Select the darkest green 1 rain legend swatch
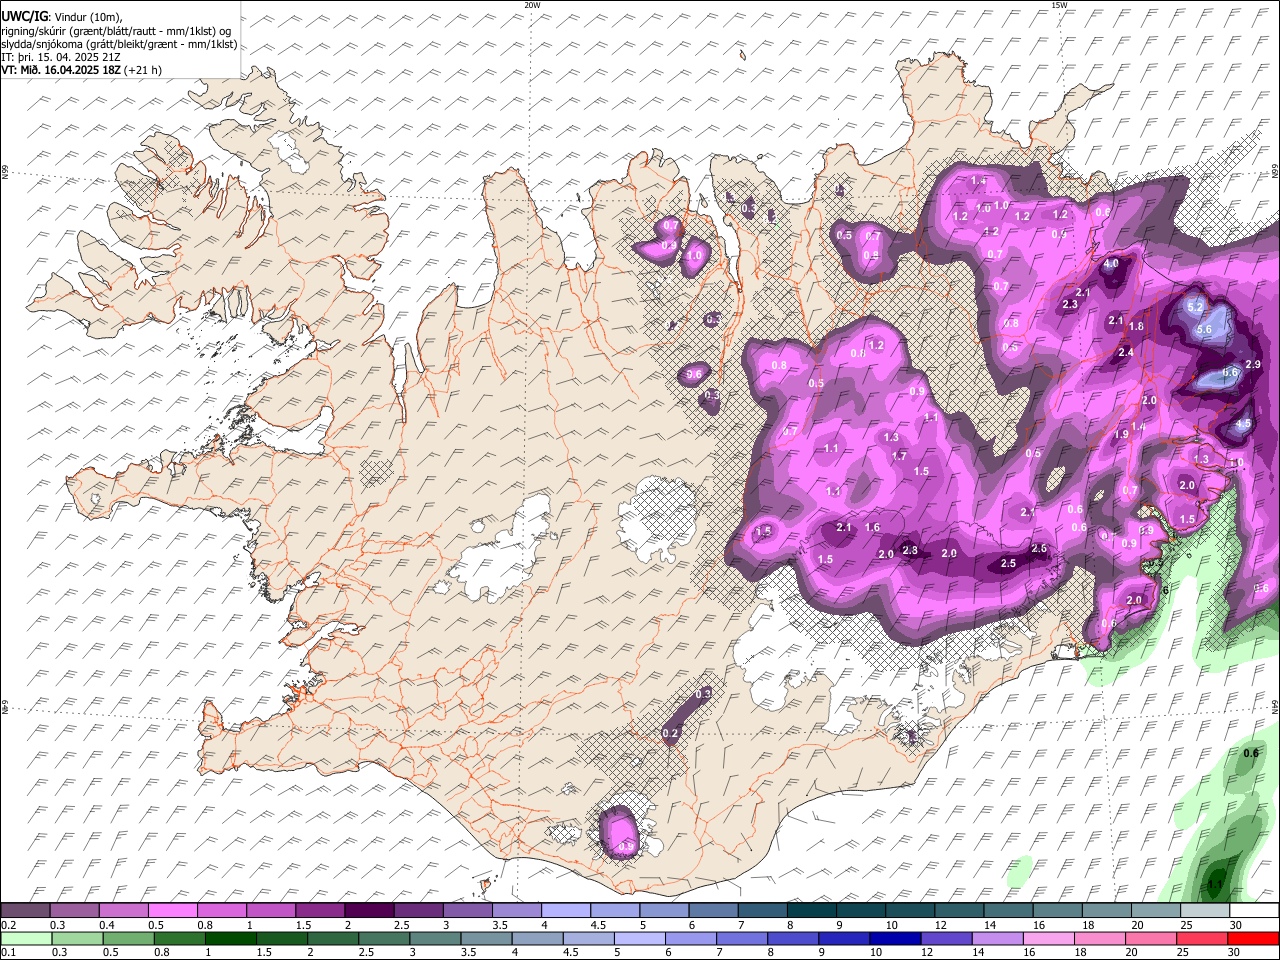 click(230, 938)
